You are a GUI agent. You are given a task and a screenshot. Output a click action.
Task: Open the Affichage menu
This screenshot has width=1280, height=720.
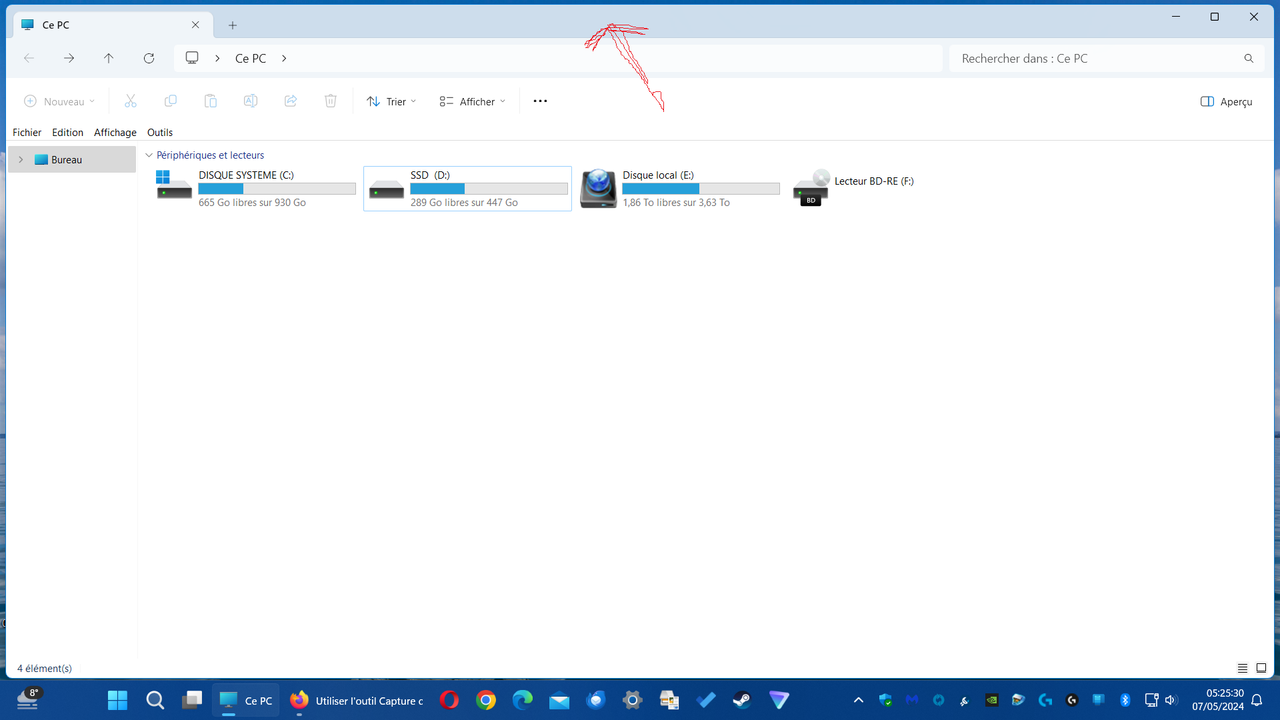(115, 132)
